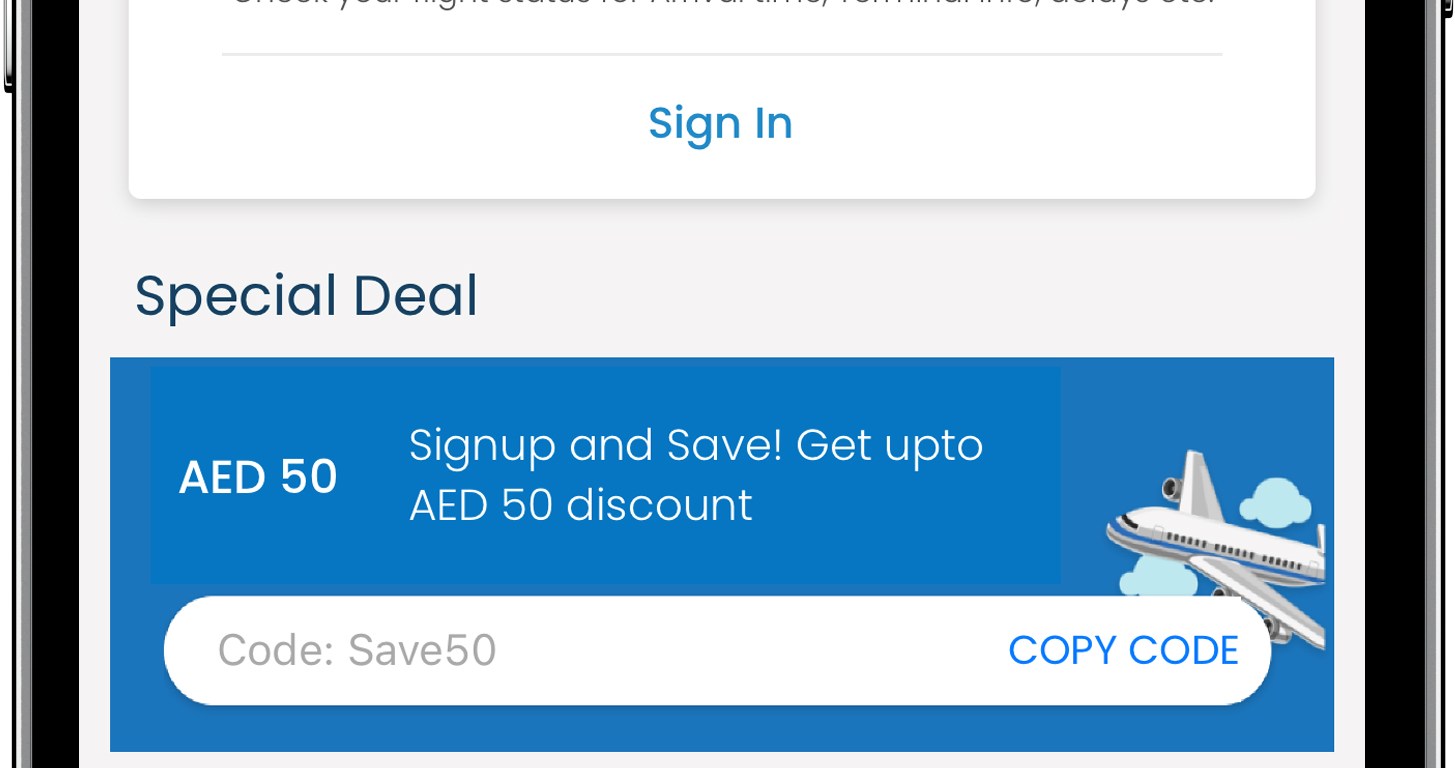Click the divider line above Sign In
This screenshot has height=768, width=1455.
(x=720, y=54)
